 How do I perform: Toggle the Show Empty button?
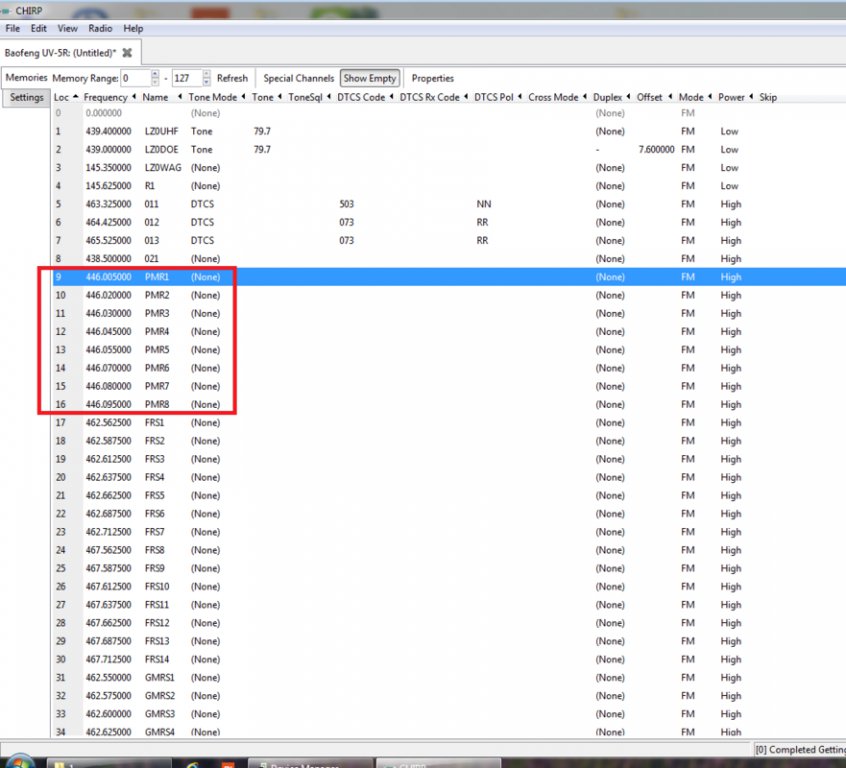point(369,78)
